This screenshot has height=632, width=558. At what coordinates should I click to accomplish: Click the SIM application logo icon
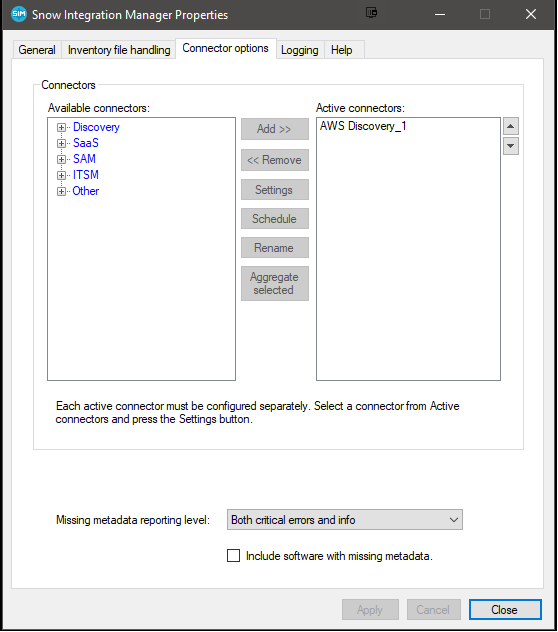tap(19, 15)
